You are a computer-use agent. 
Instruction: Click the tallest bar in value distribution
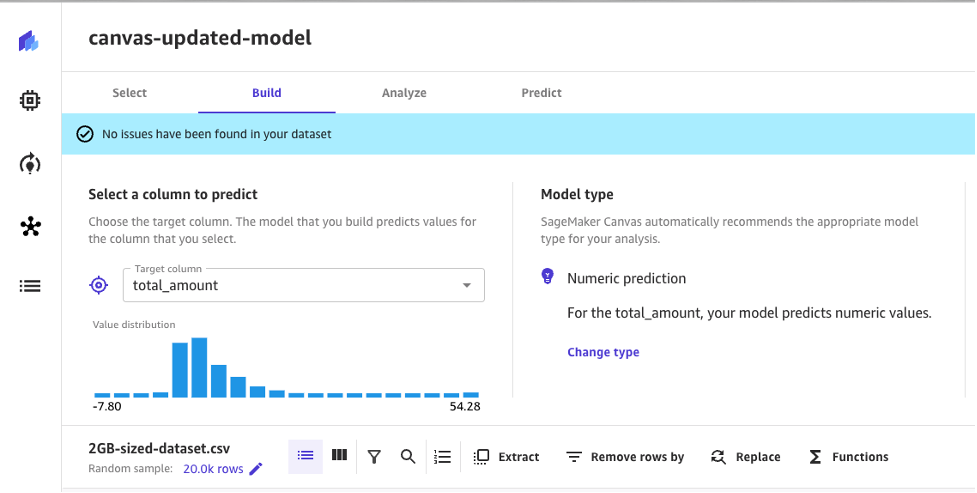199,368
